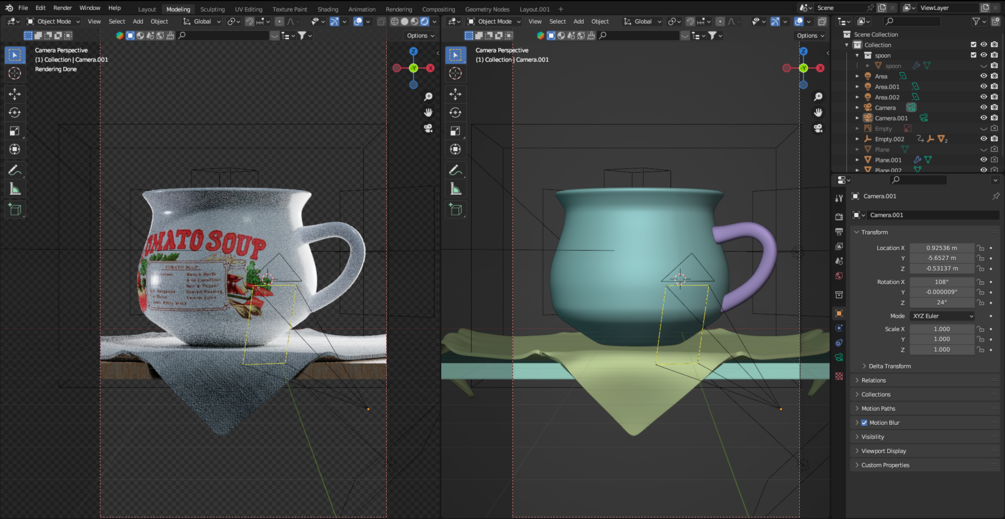Pin the Camera.001 properties panel
The image size is (1005, 519).
coord(995,196)
